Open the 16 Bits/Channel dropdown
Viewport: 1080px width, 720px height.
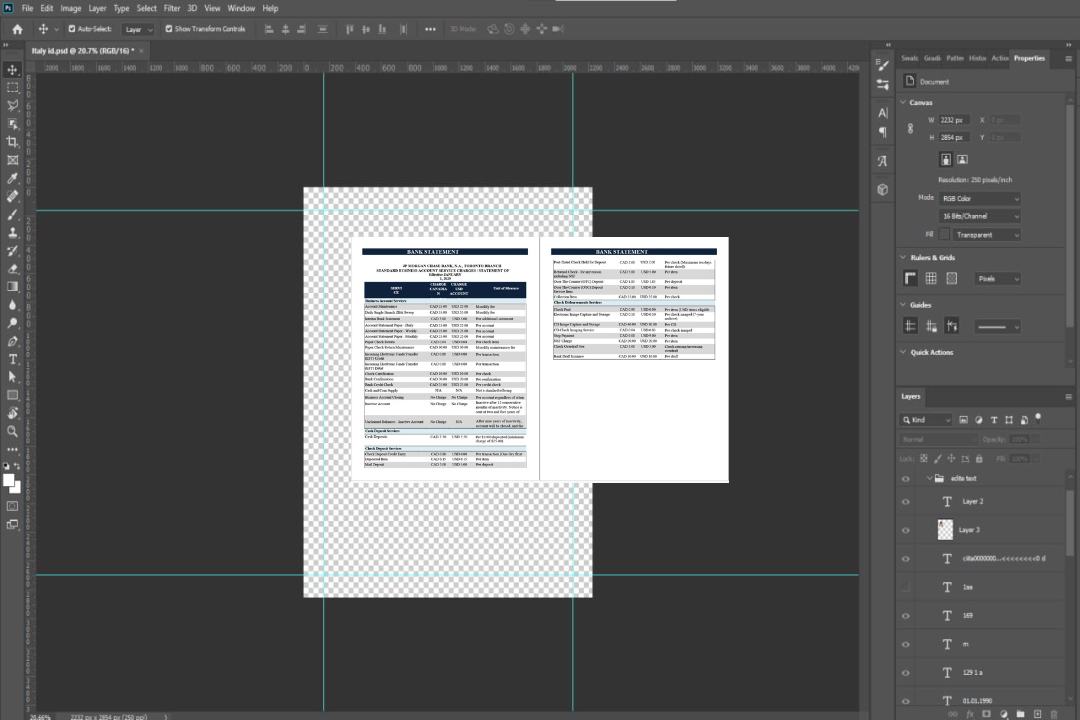pos(979,216)
